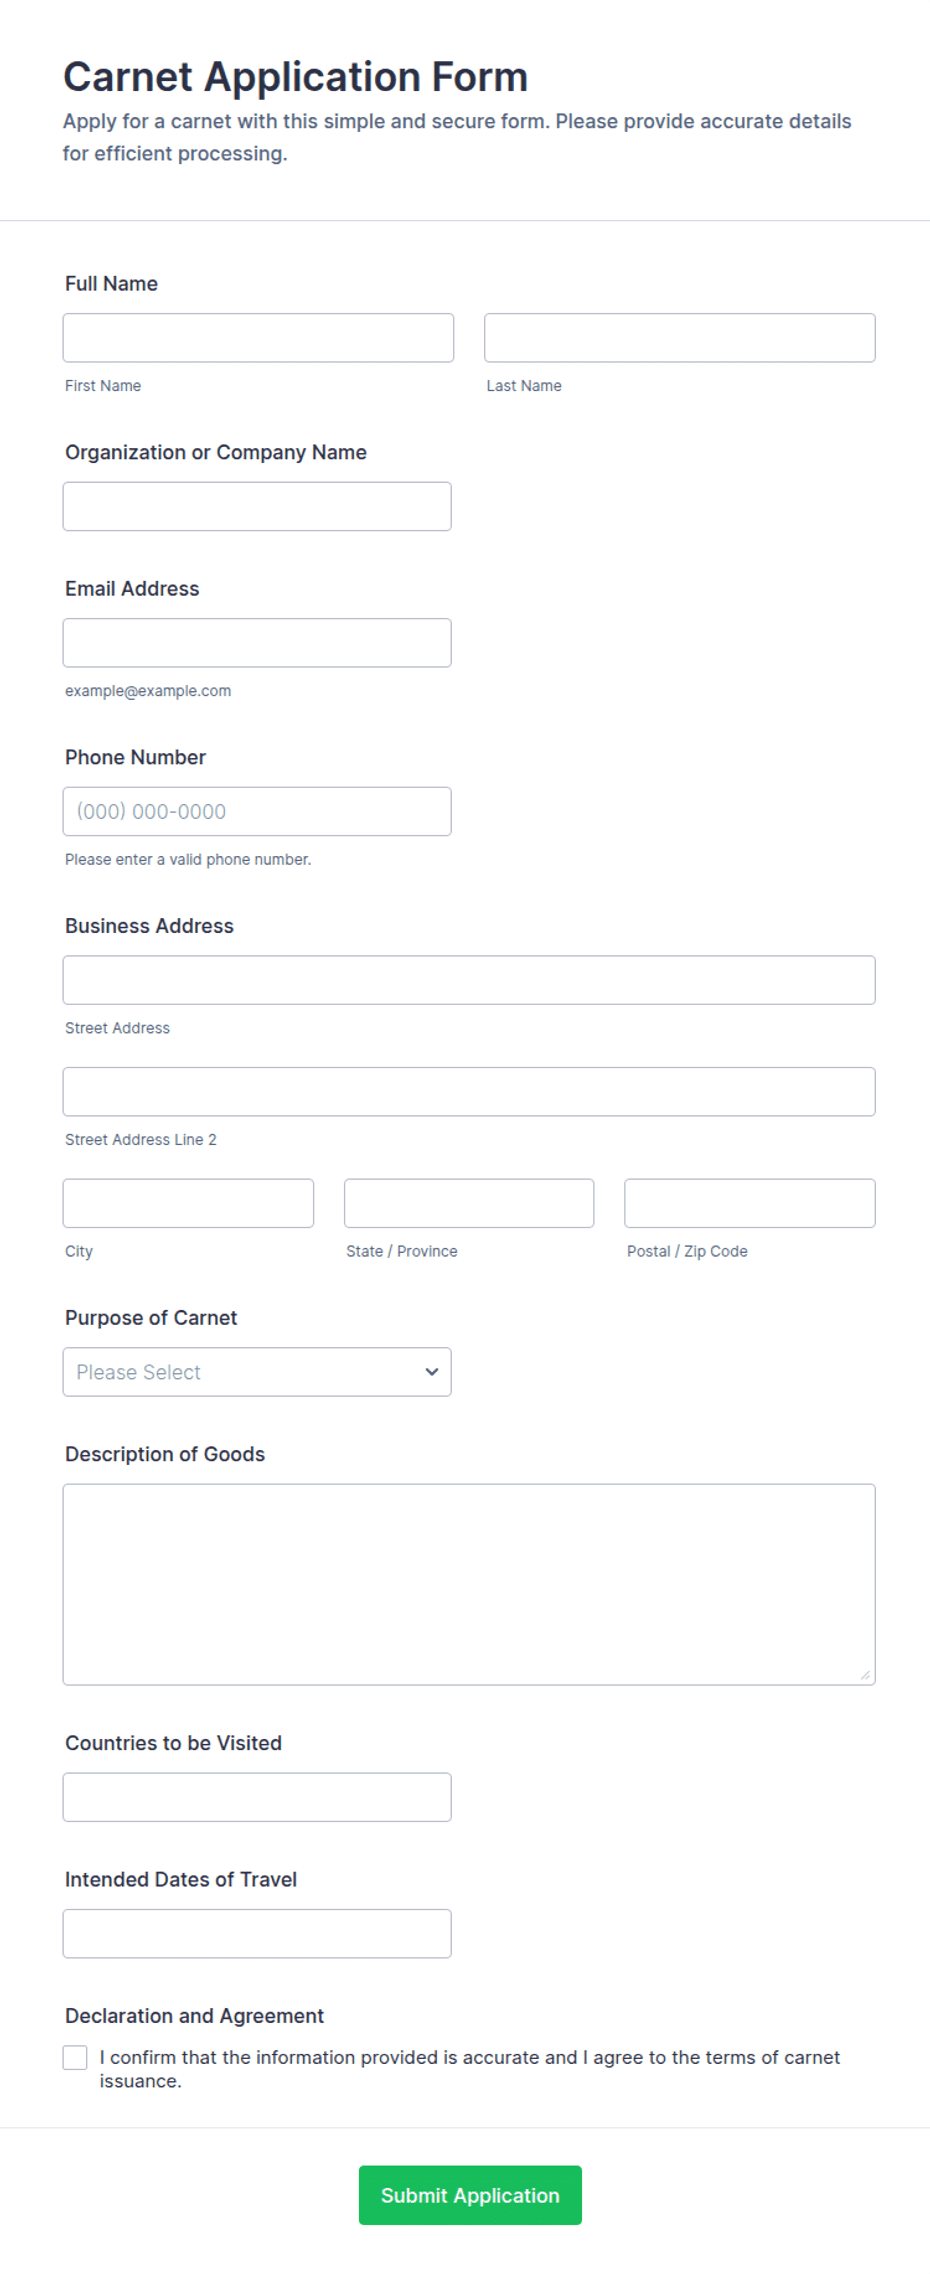Click the textarea resize handle in Description of Goods
The height and width of the screenshot is (2274, 930).
865,1675
